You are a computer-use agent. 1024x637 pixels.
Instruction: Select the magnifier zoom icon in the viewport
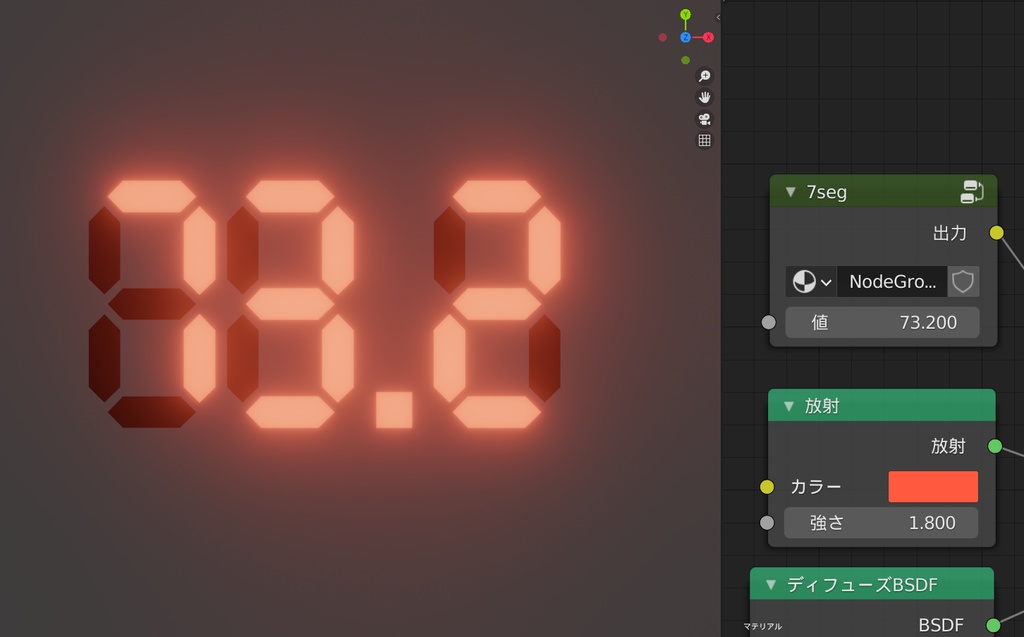[704, 75]
